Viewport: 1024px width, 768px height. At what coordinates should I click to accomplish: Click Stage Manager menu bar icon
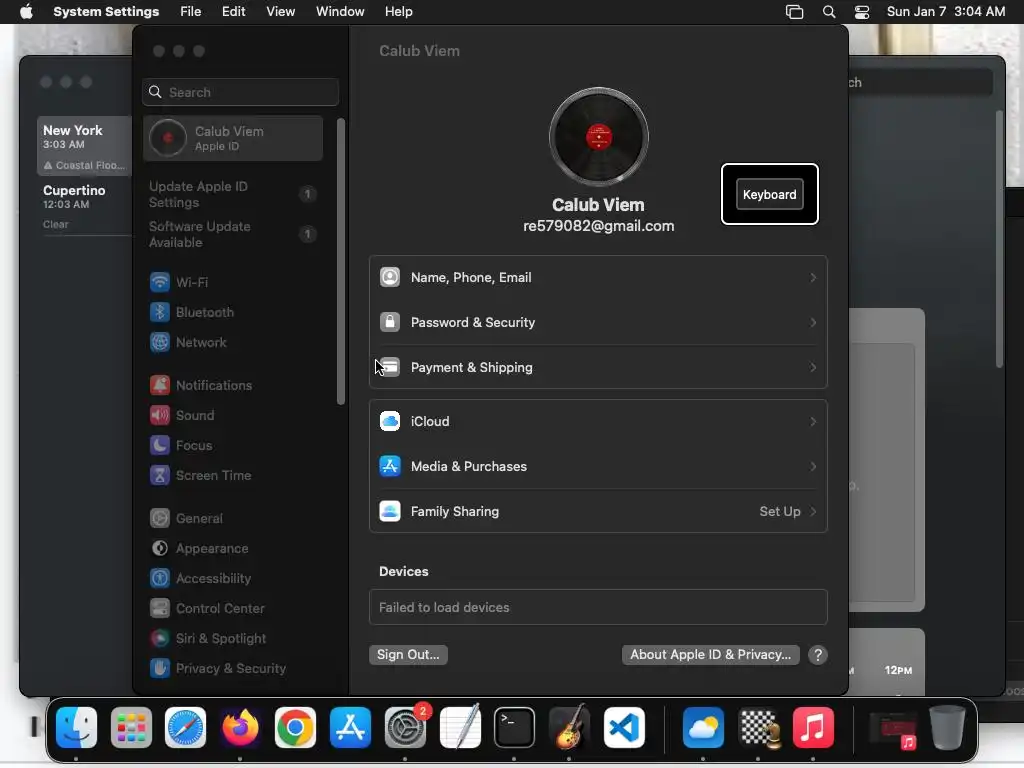click(794, 12)
